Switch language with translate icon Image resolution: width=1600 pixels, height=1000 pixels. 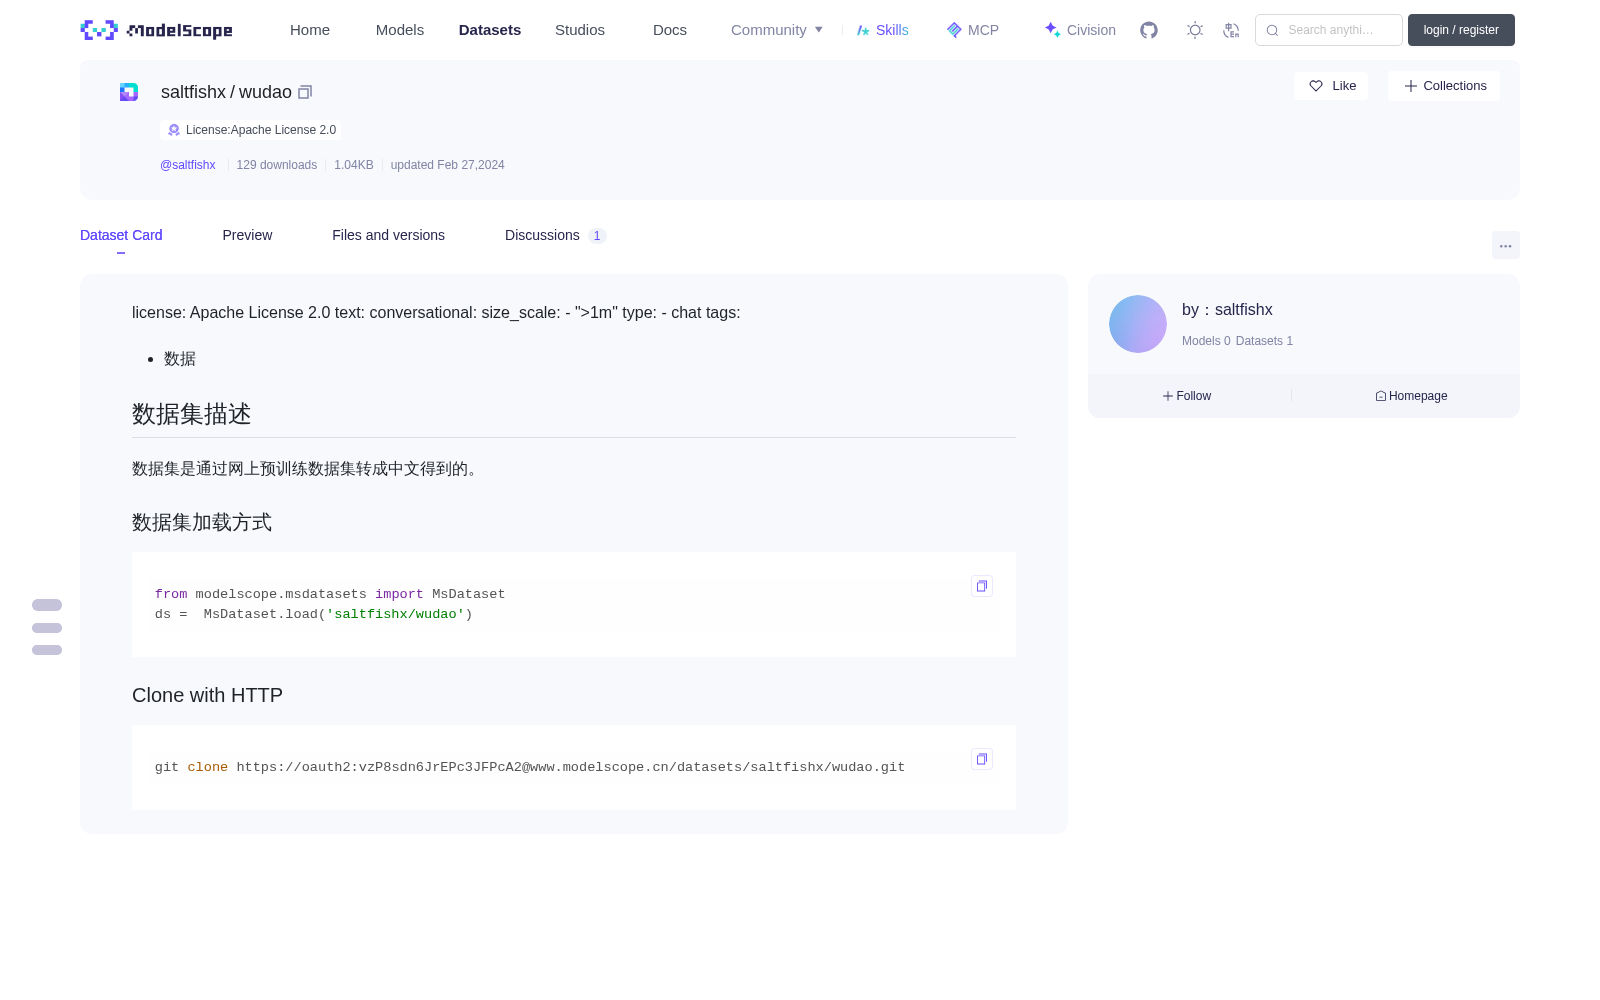[1232, 30]
